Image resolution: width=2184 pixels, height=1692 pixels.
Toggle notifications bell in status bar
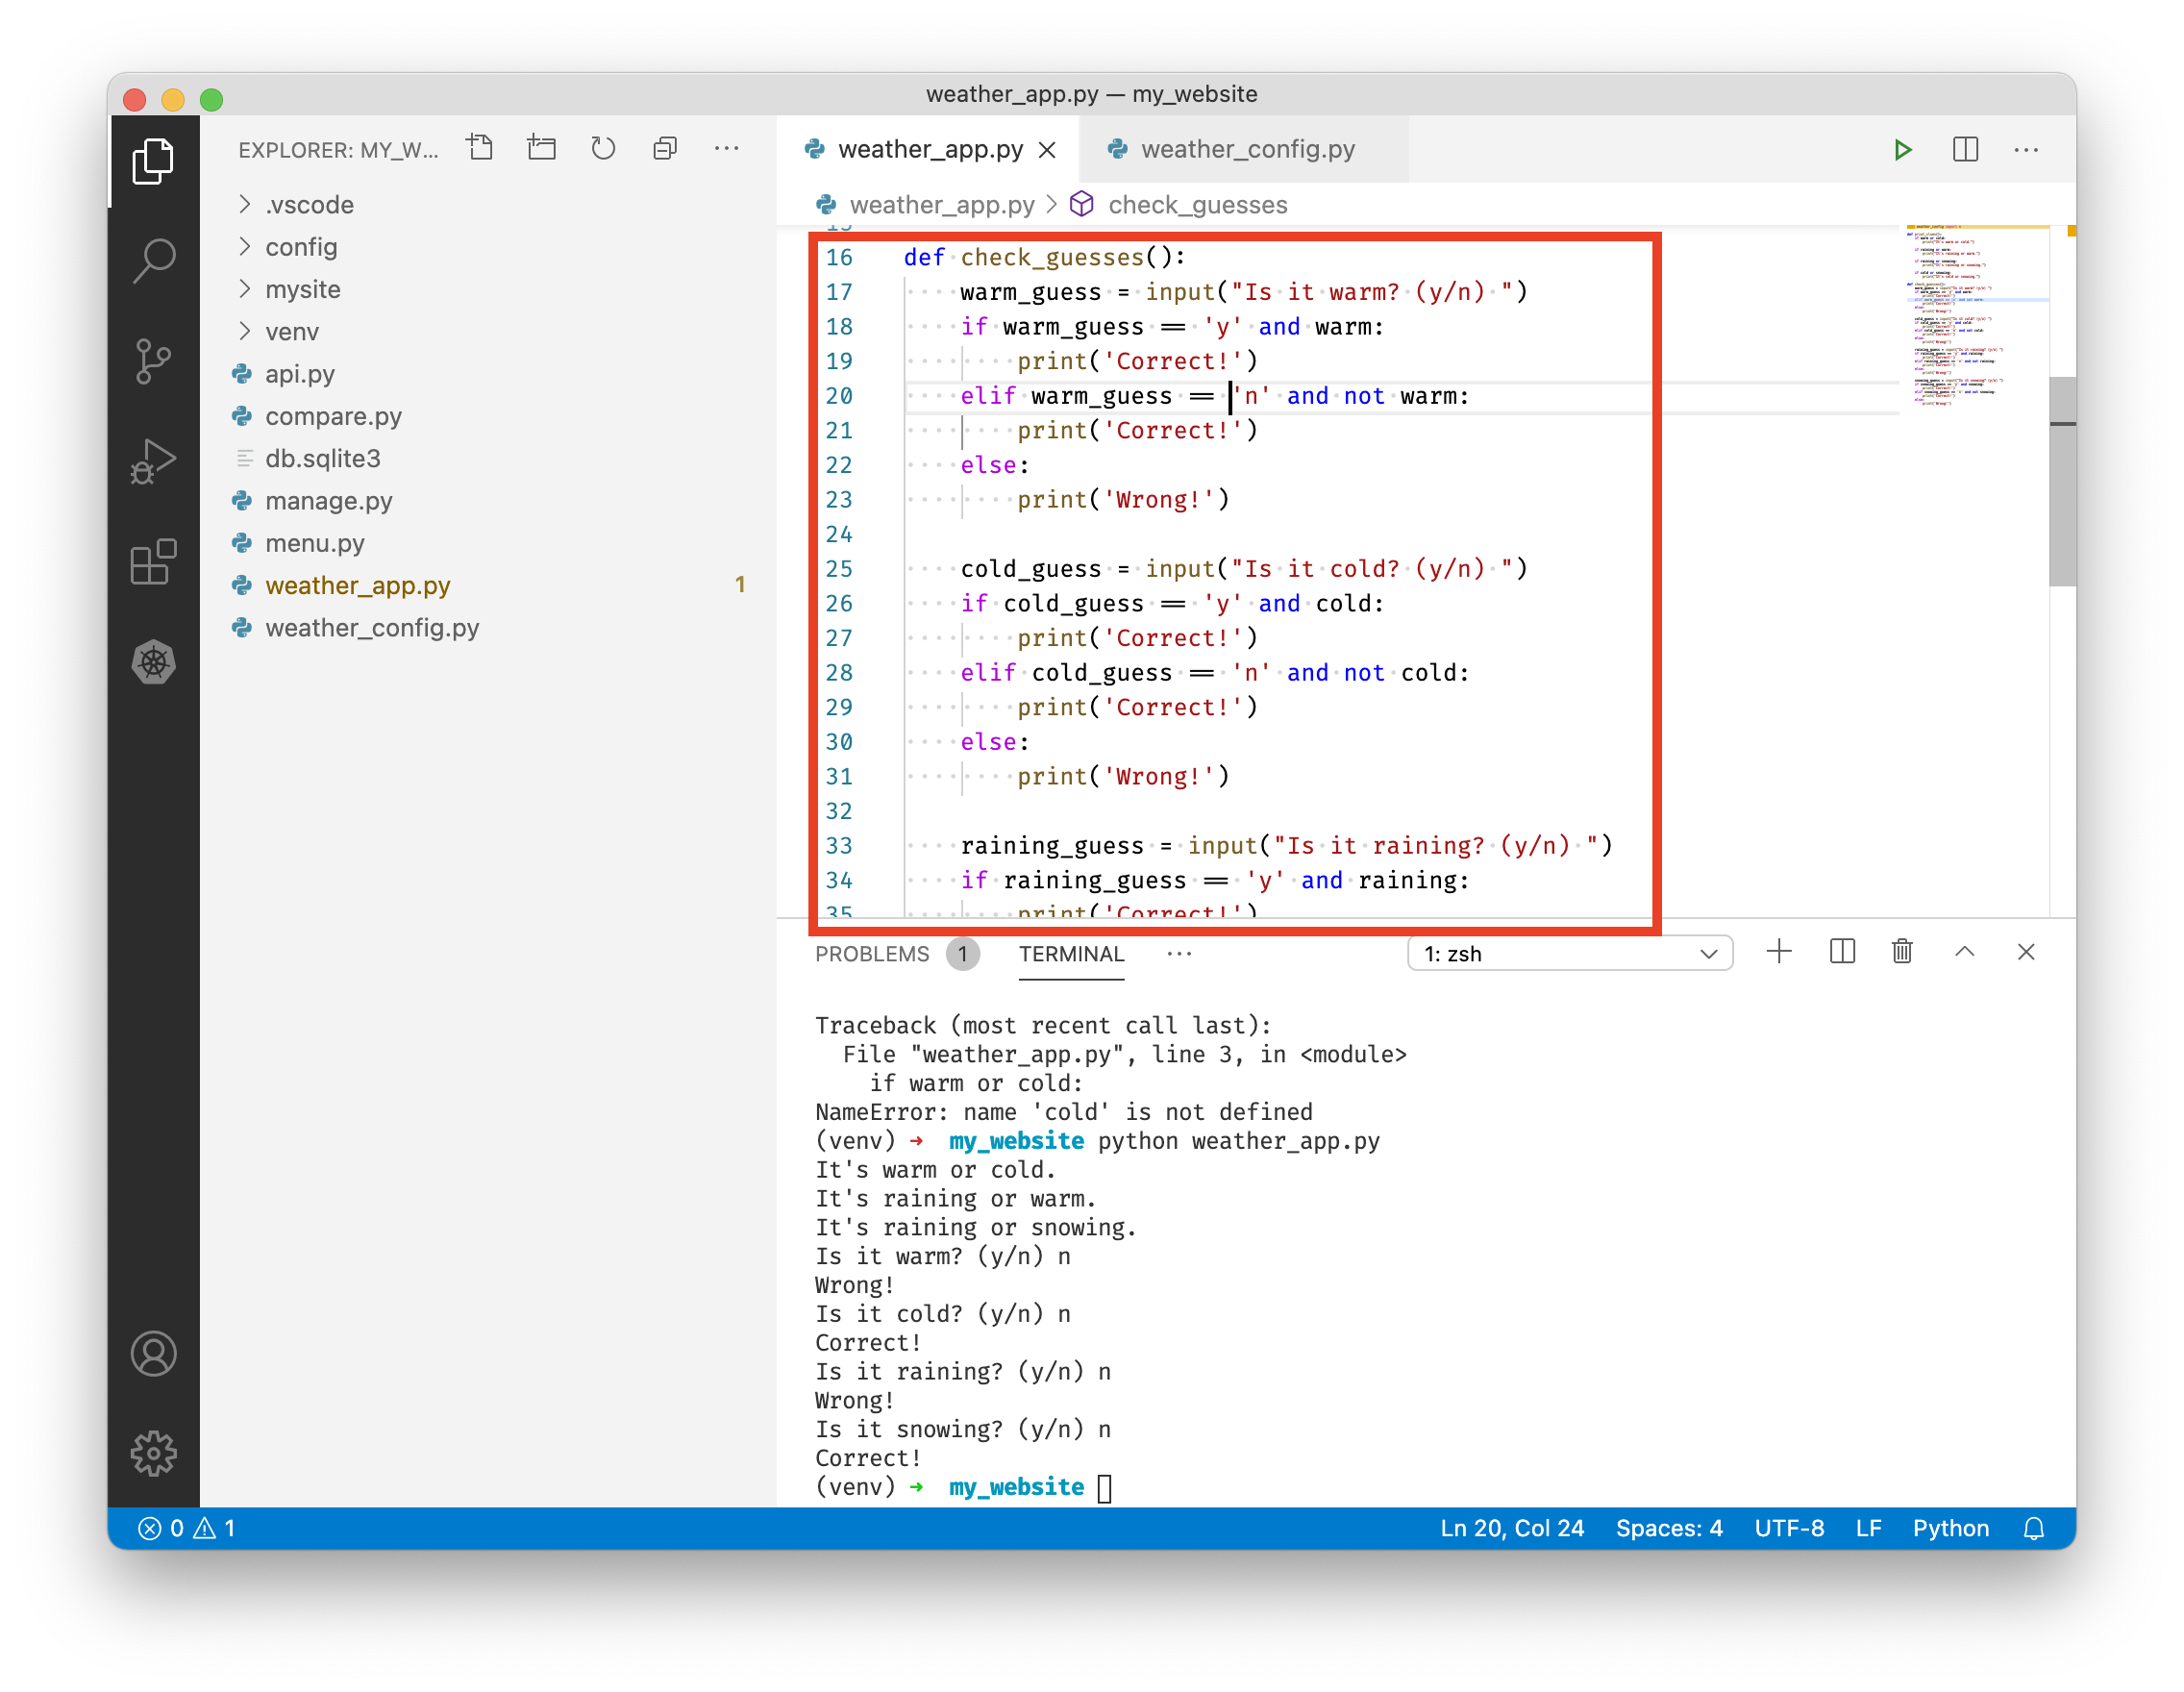2033,1528
